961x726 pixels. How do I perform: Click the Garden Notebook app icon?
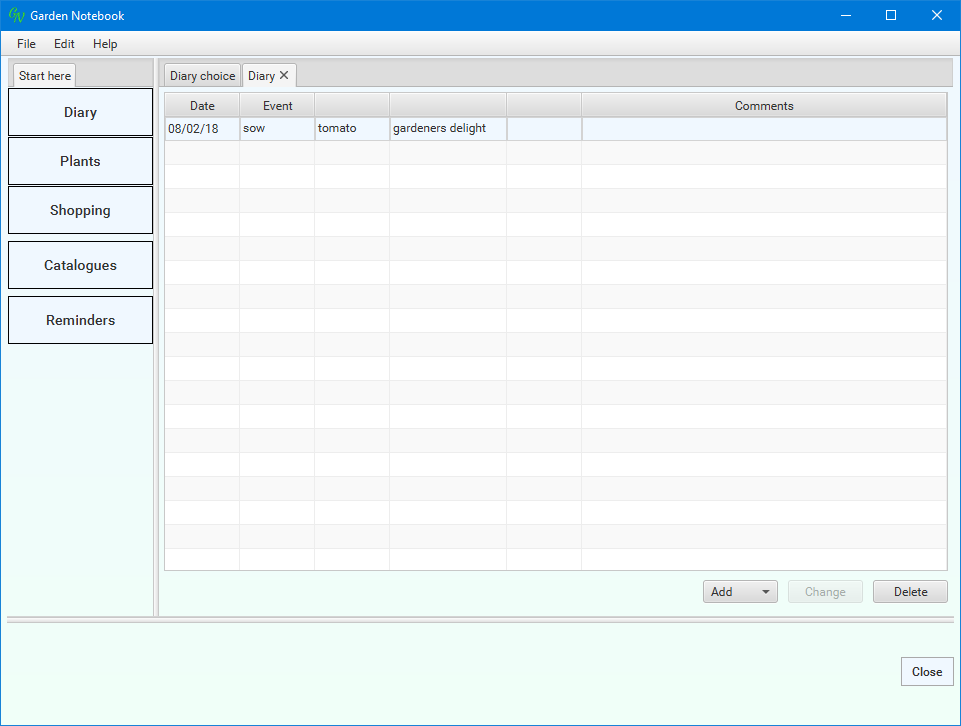[x=16, y=16]
